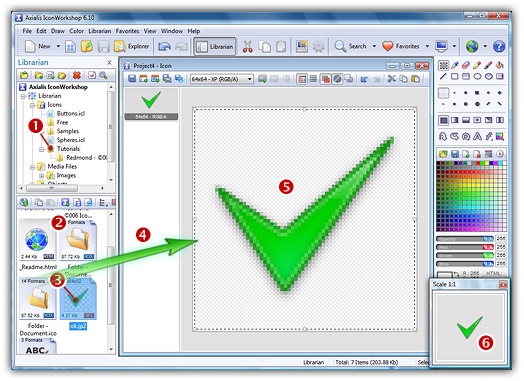Image resolution: width=524 pixels, height=381 pixels.
Task: Click the red delete icon in Librarian toolbar
Action: pyautogui.click(x=77, y=75)
